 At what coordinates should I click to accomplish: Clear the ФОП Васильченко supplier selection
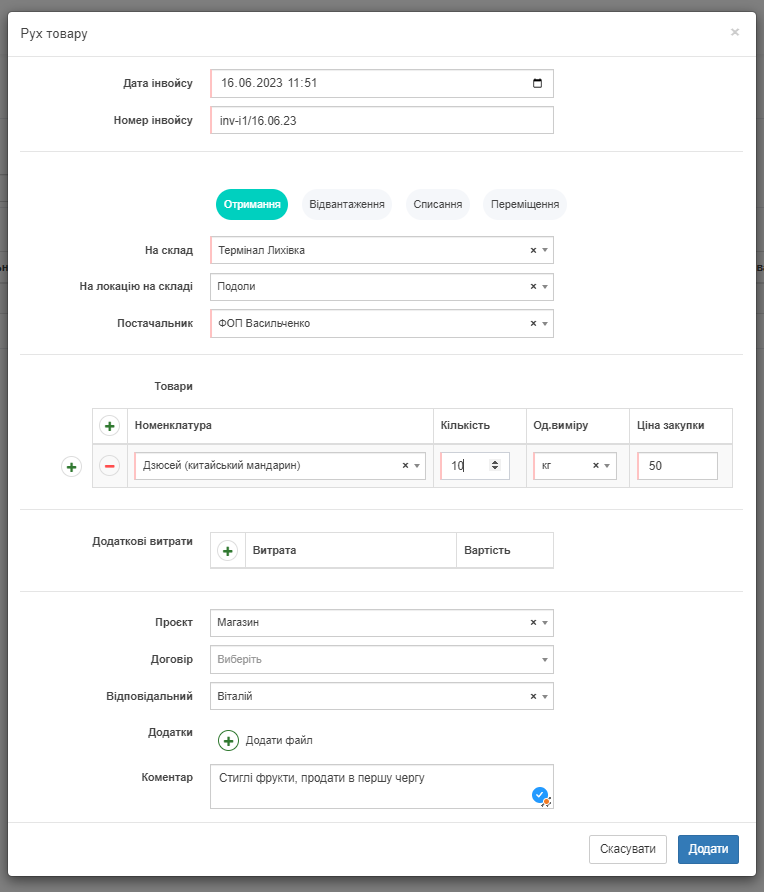click(x=533, y=323)
